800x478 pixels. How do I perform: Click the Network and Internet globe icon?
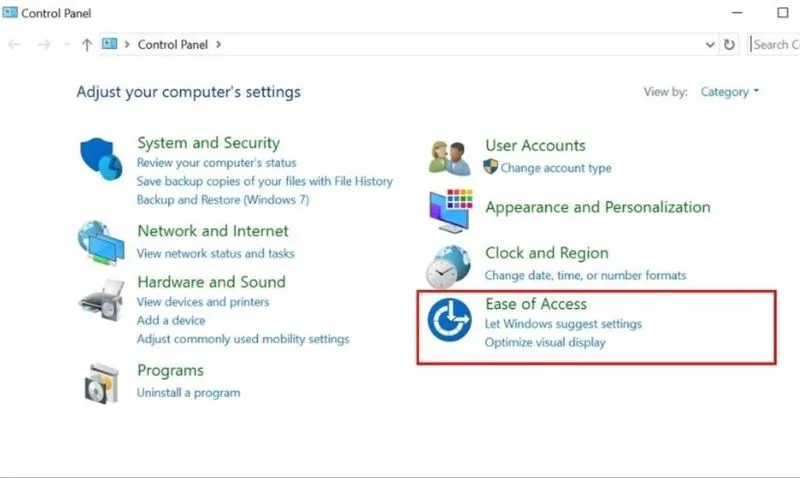pos(101,242)
